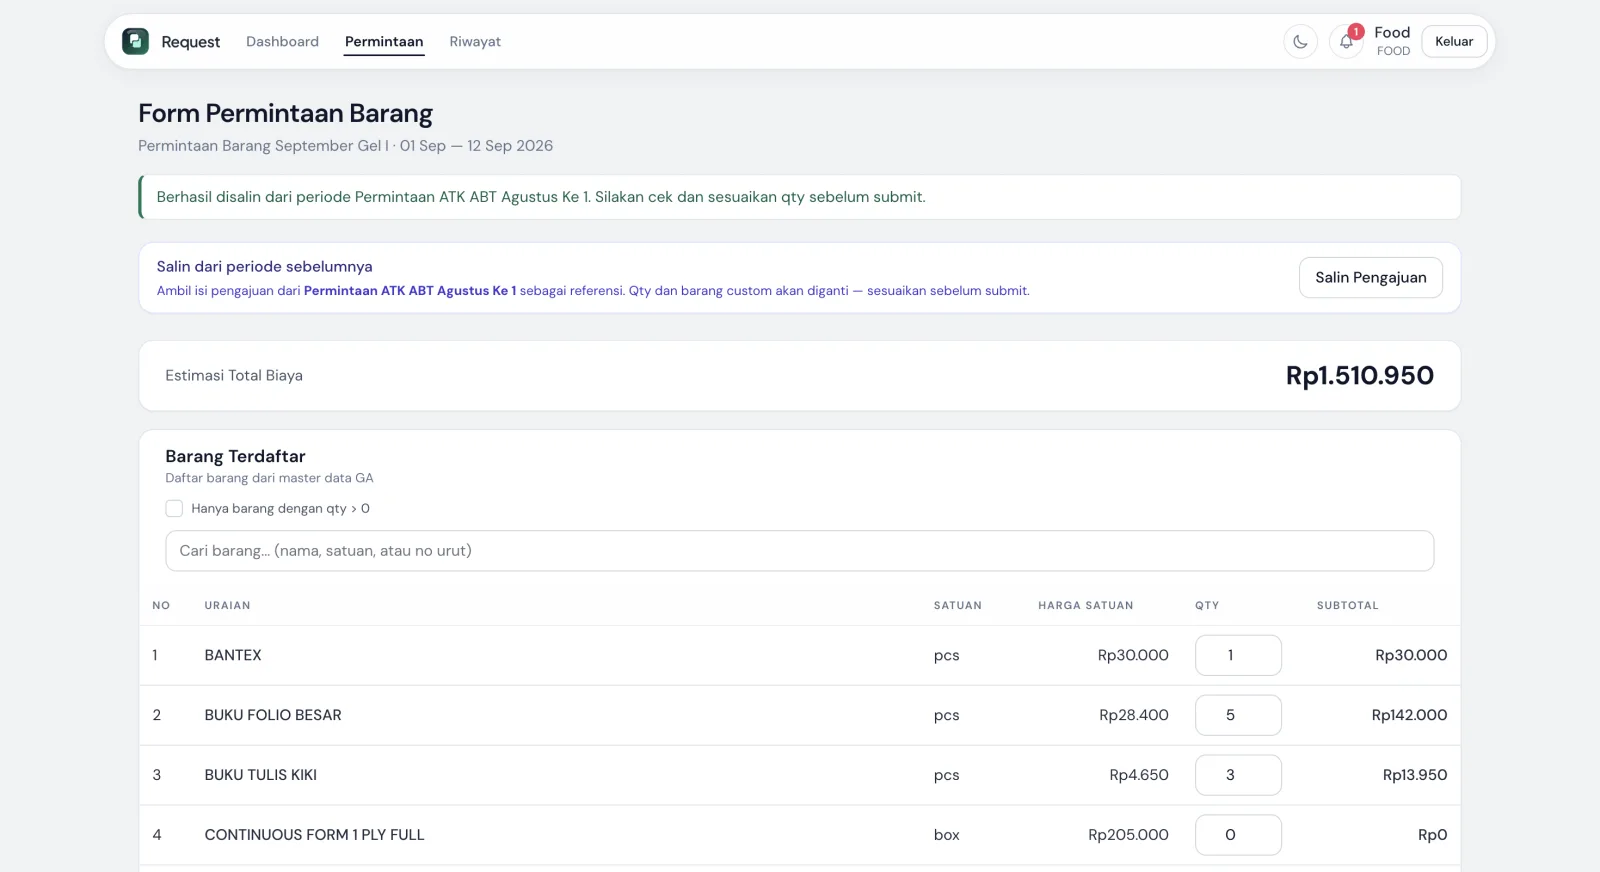Screen dimensions: 1600x872
Task: Select the qty field for BANTEX
Action: 1238,655
